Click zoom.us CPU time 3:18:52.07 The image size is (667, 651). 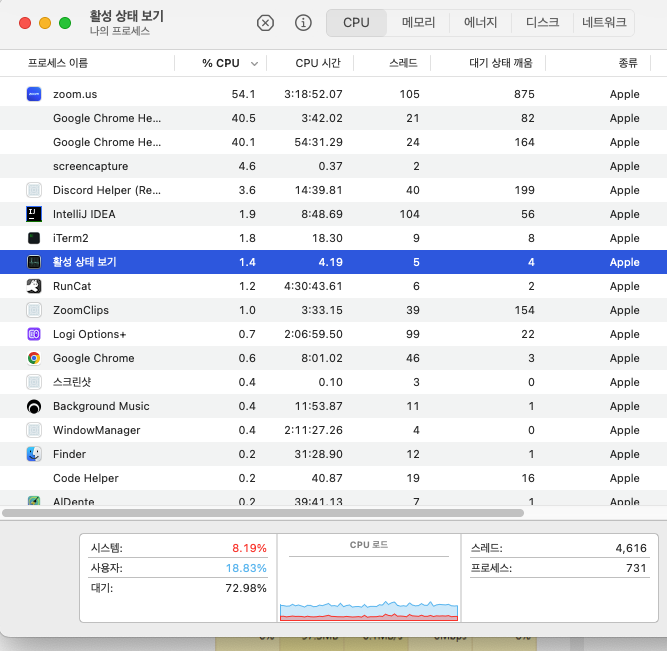(313, 94)
